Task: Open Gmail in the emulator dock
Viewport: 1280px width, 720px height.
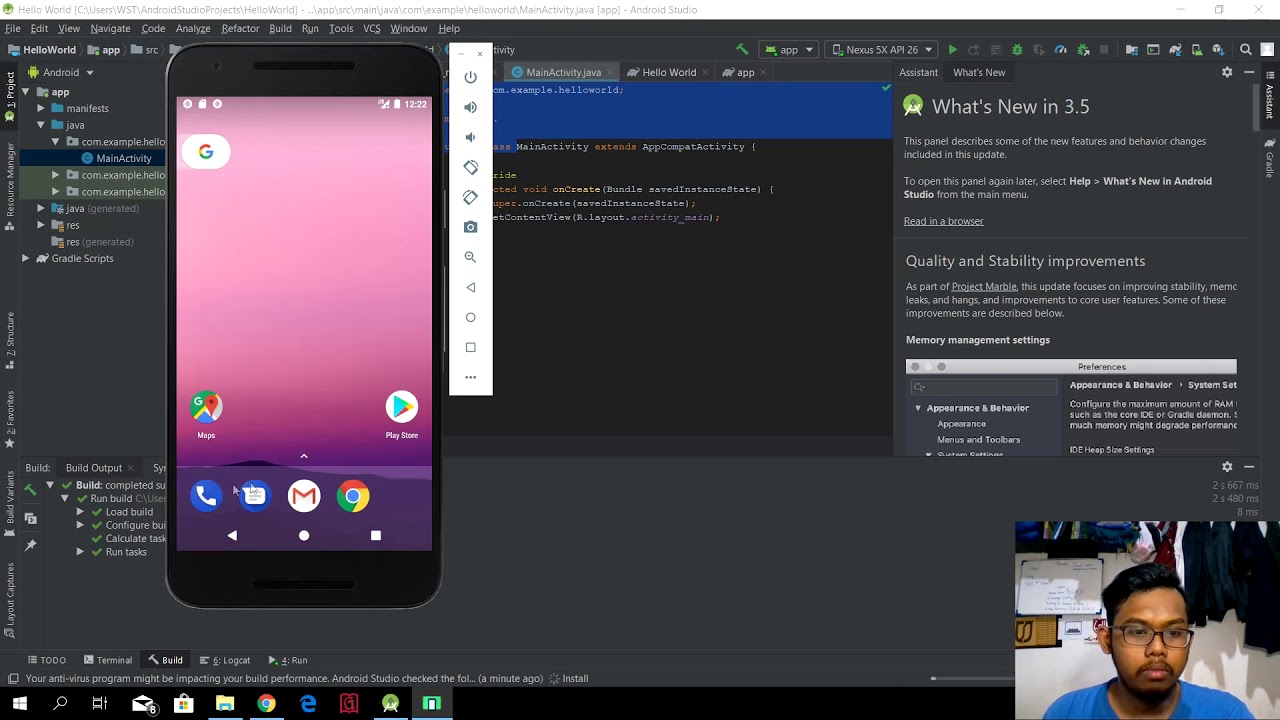Action: pos(304,496)
